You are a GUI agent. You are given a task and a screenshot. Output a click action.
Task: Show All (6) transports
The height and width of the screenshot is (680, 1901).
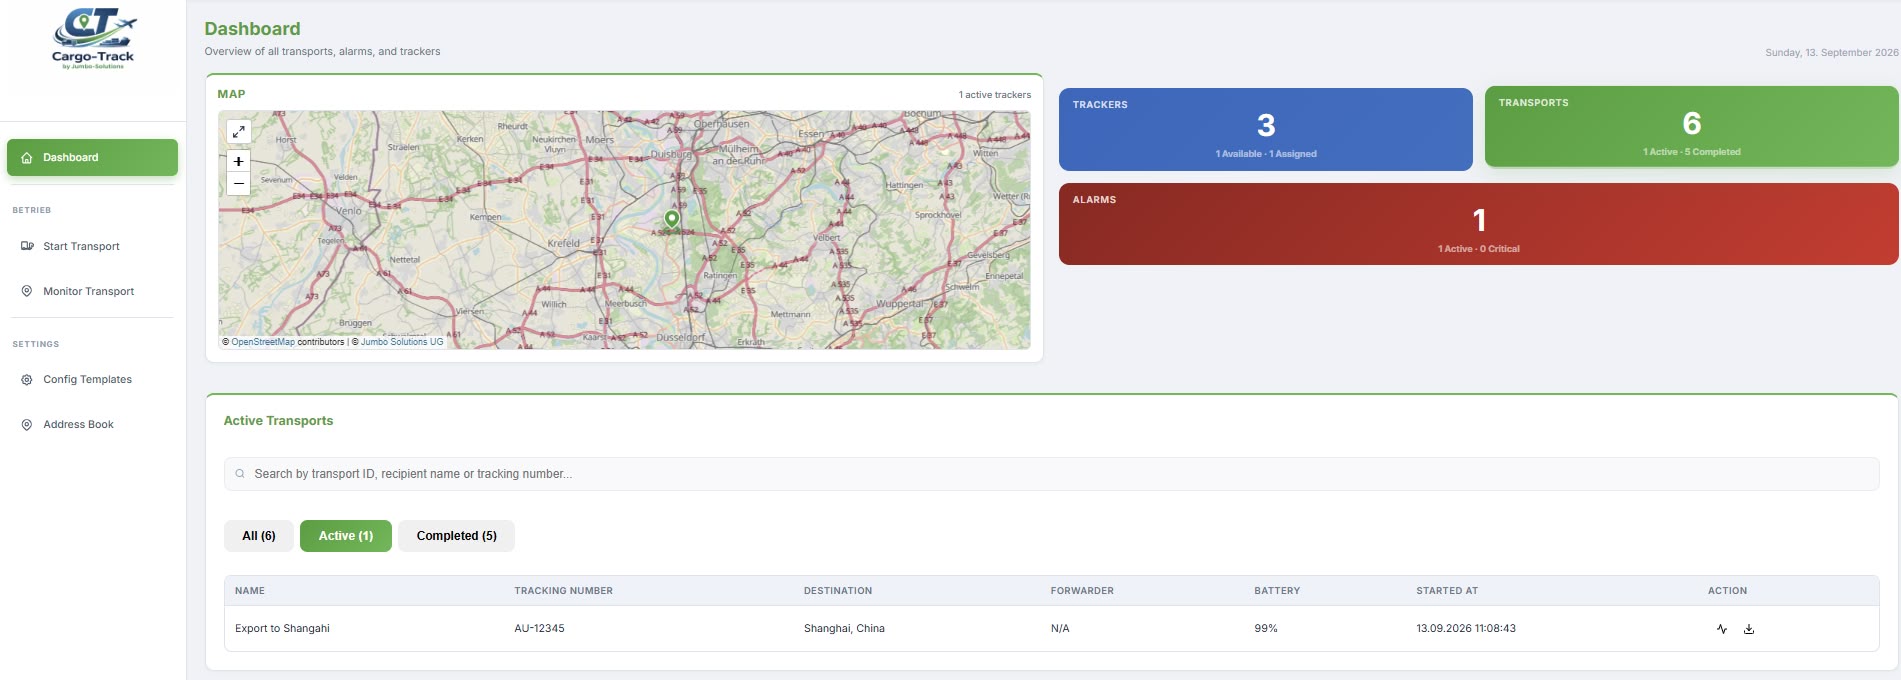259,536
